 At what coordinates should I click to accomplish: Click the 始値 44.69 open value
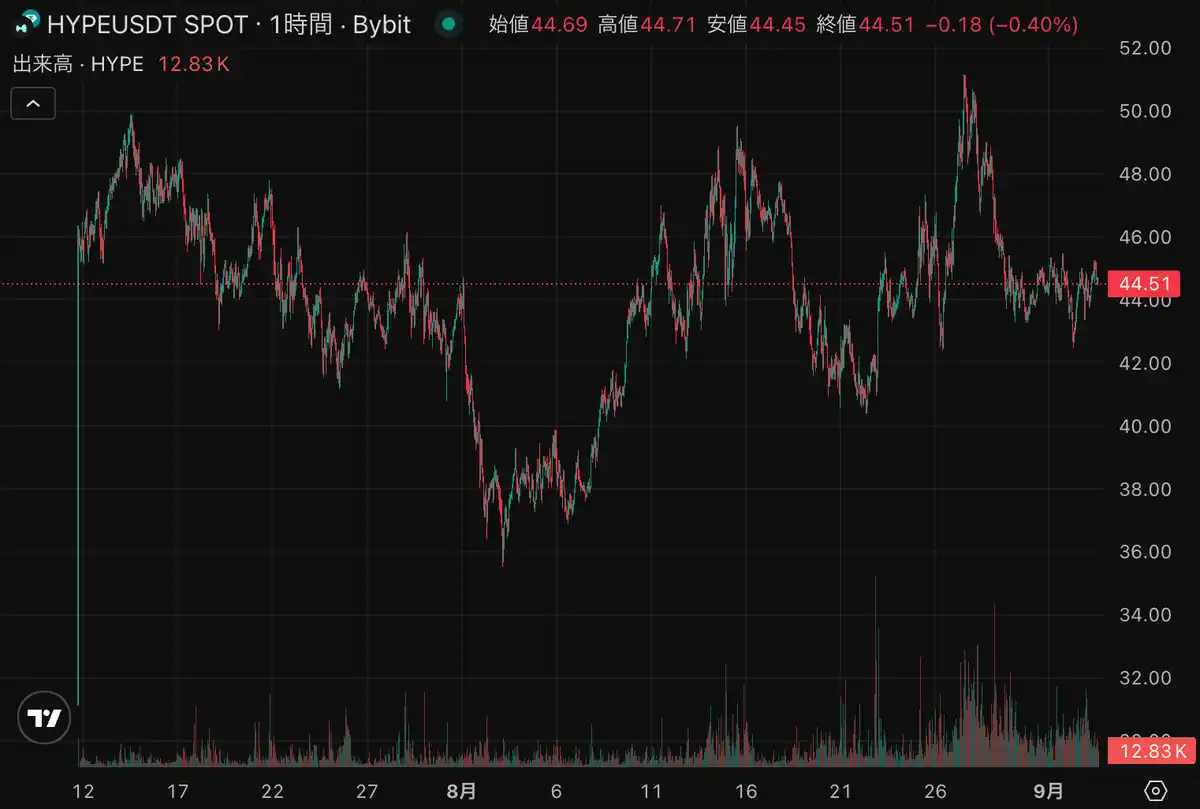[538, 24]
